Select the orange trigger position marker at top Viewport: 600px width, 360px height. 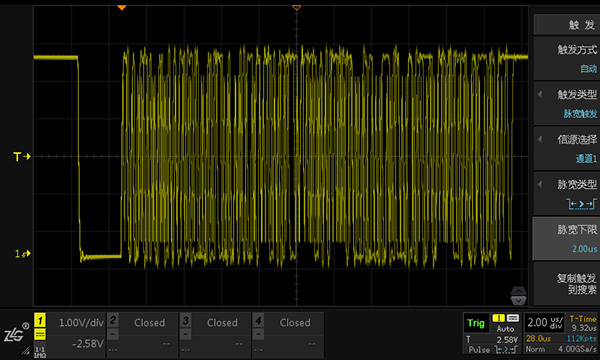pyautogui.click(x=122, y=7)
